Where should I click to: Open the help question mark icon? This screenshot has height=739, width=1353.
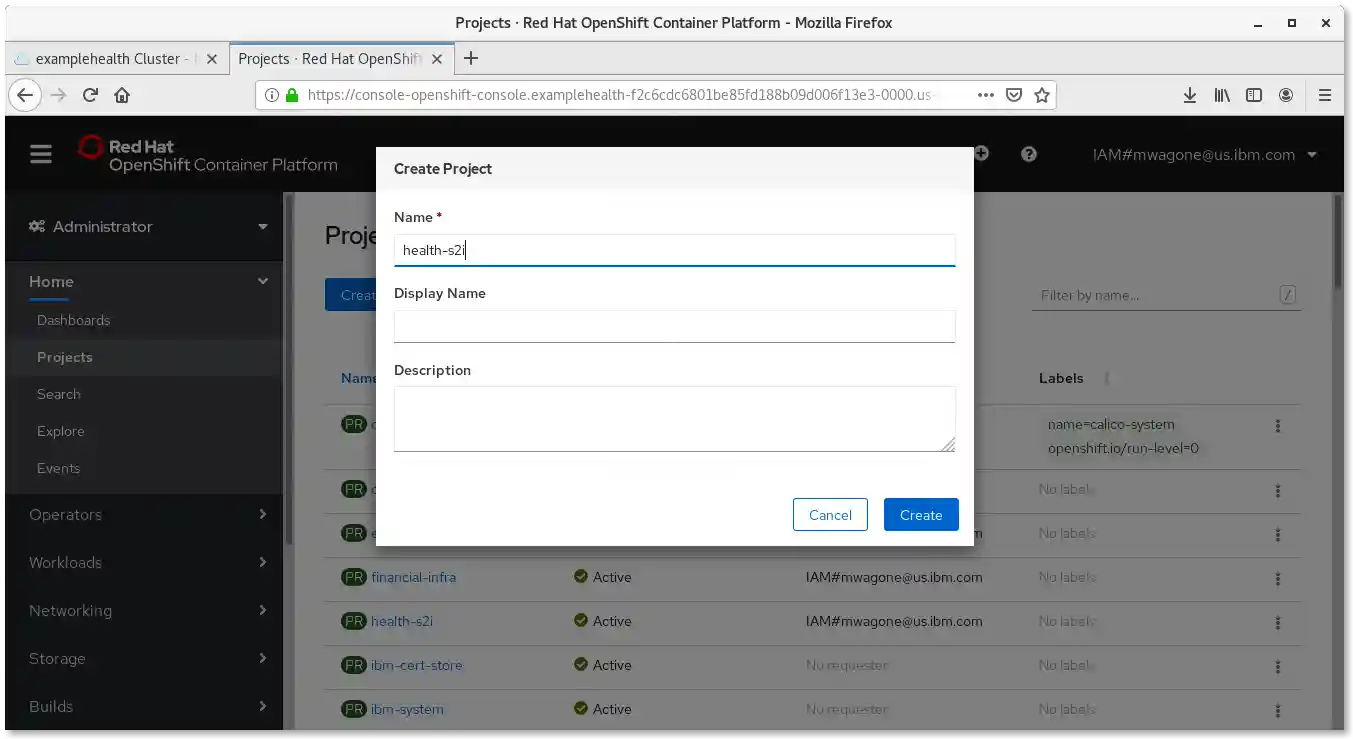tap(1028, 154)
